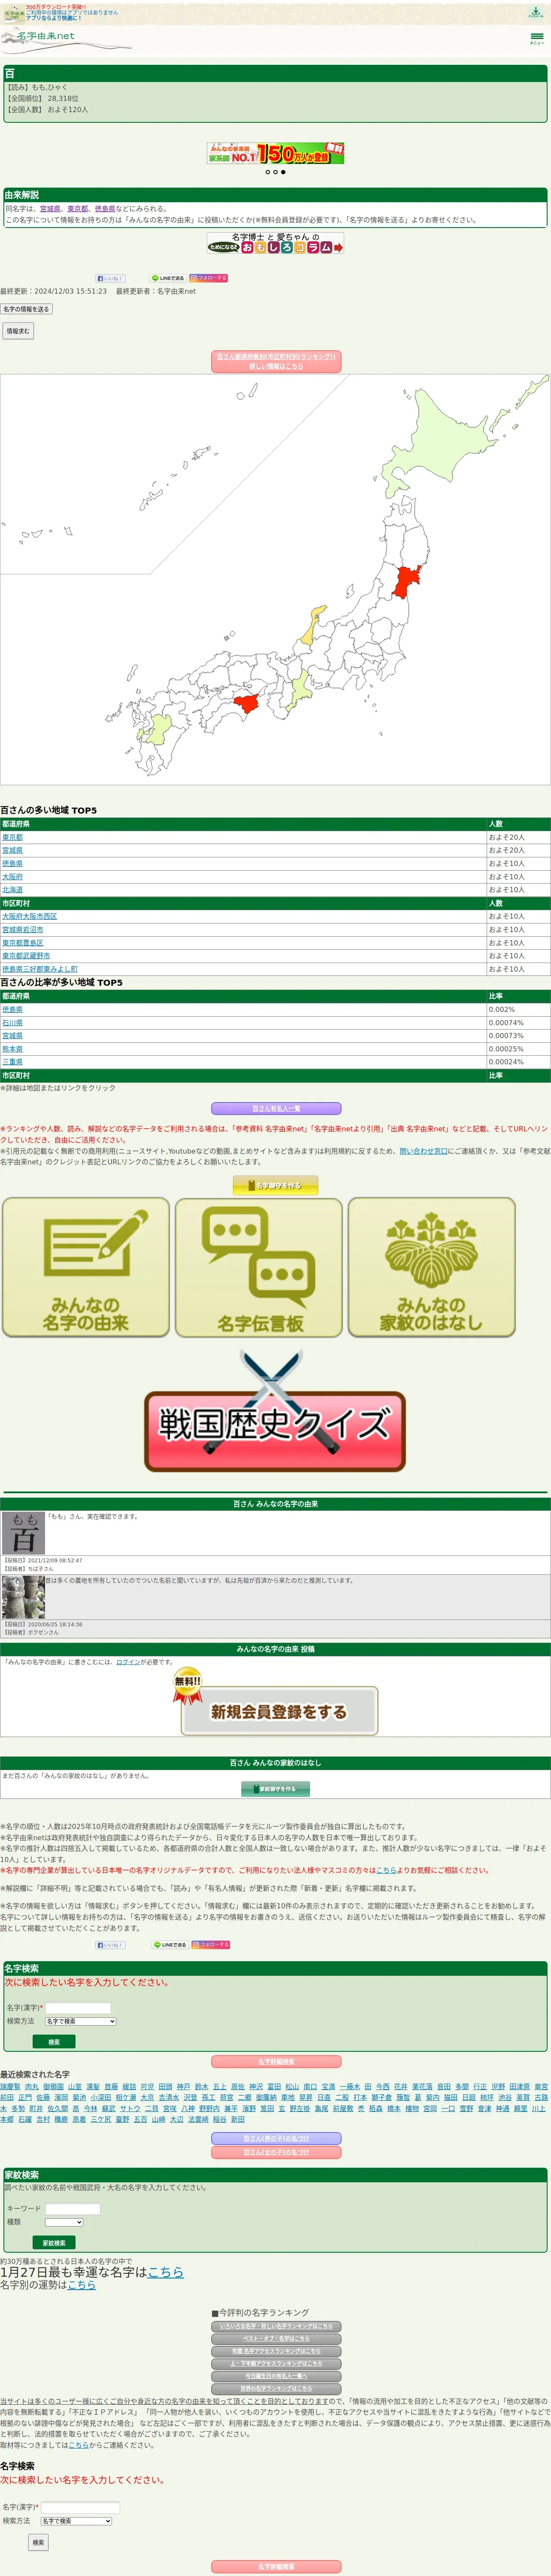The width and height of the screenshot is (551, 2576).
Task: Click the second Instagram フォローする button
Action: pyautogui.click(x=210, y=1945)
